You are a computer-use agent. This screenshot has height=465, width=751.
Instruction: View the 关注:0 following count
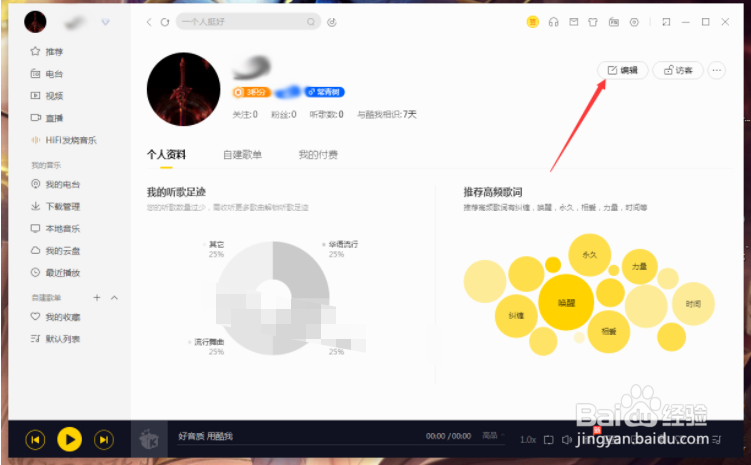(245, 114)
